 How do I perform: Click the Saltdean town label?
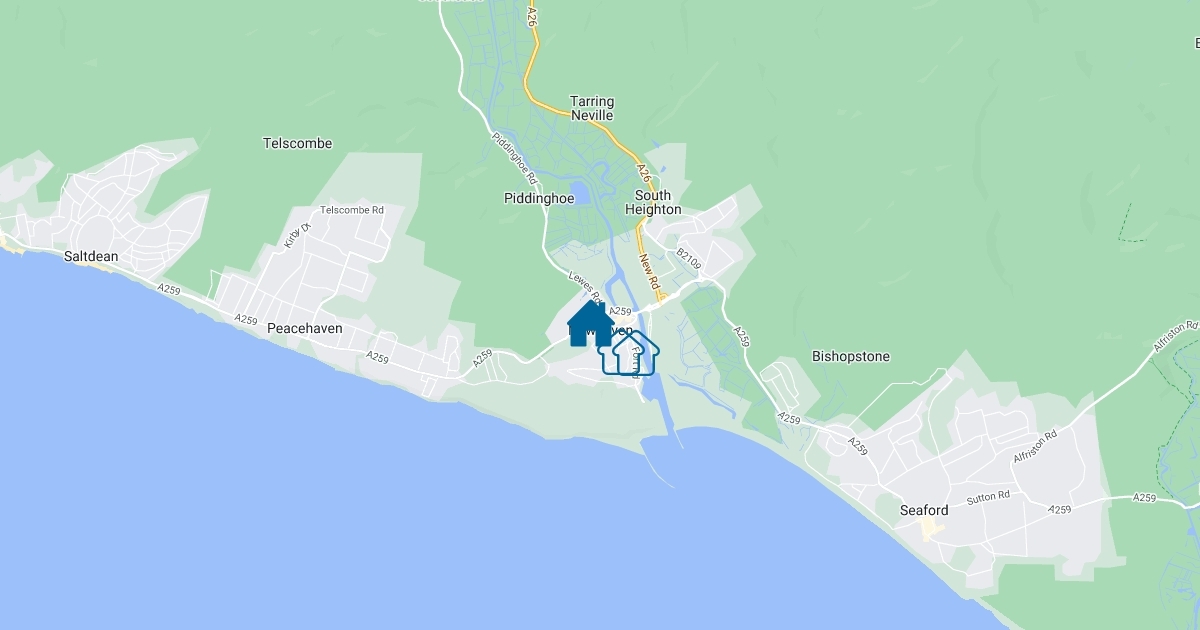(91, 257)
